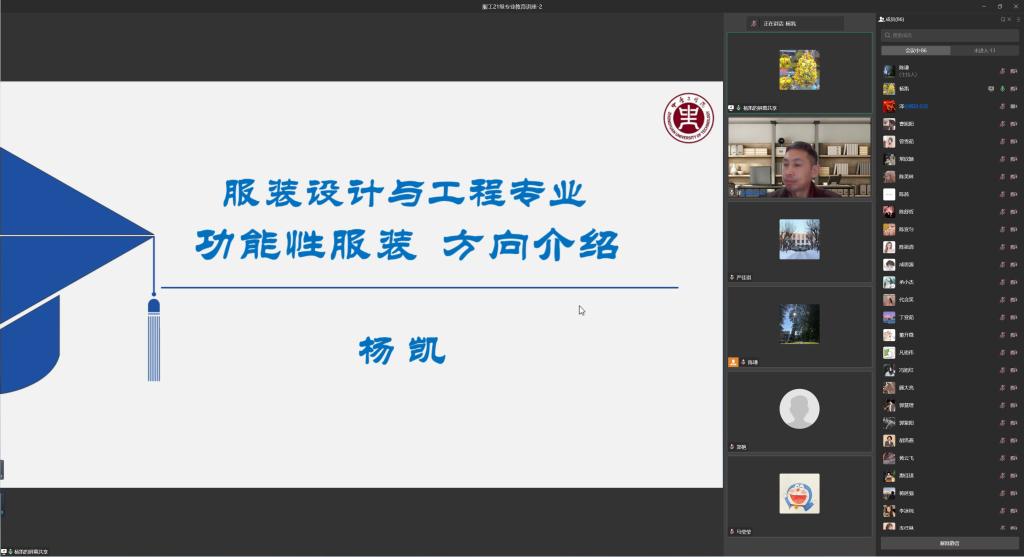Select the yellow flower avatar video tile
1024x557 pixels.
click(799, 70)
